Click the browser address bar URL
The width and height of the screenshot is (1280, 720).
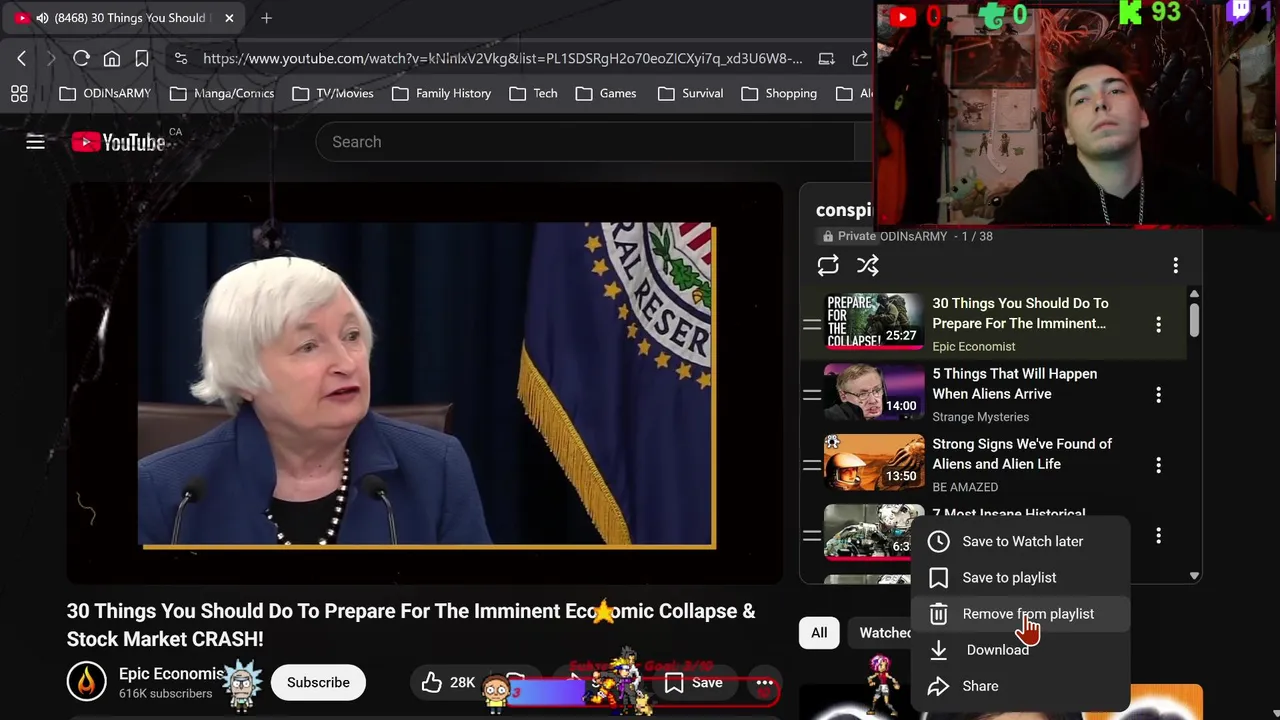click(x=502, y=59)
